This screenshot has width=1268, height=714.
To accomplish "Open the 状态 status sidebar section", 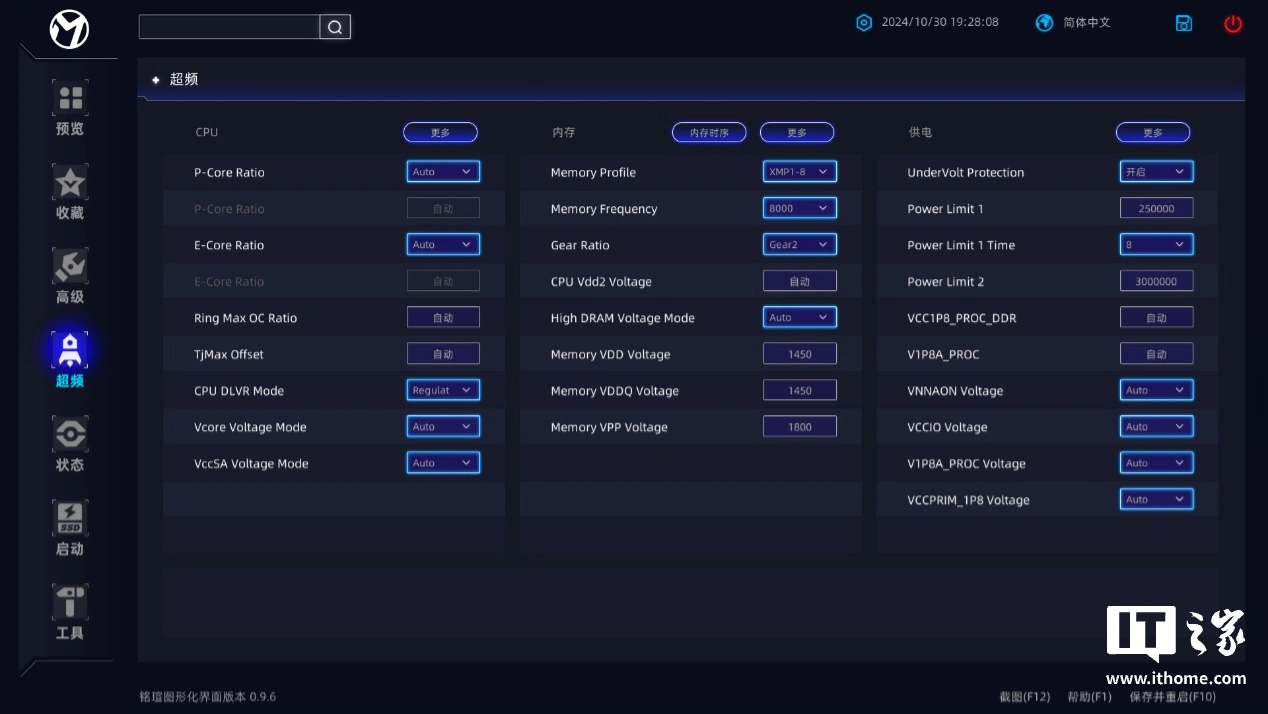I will 70,444.
